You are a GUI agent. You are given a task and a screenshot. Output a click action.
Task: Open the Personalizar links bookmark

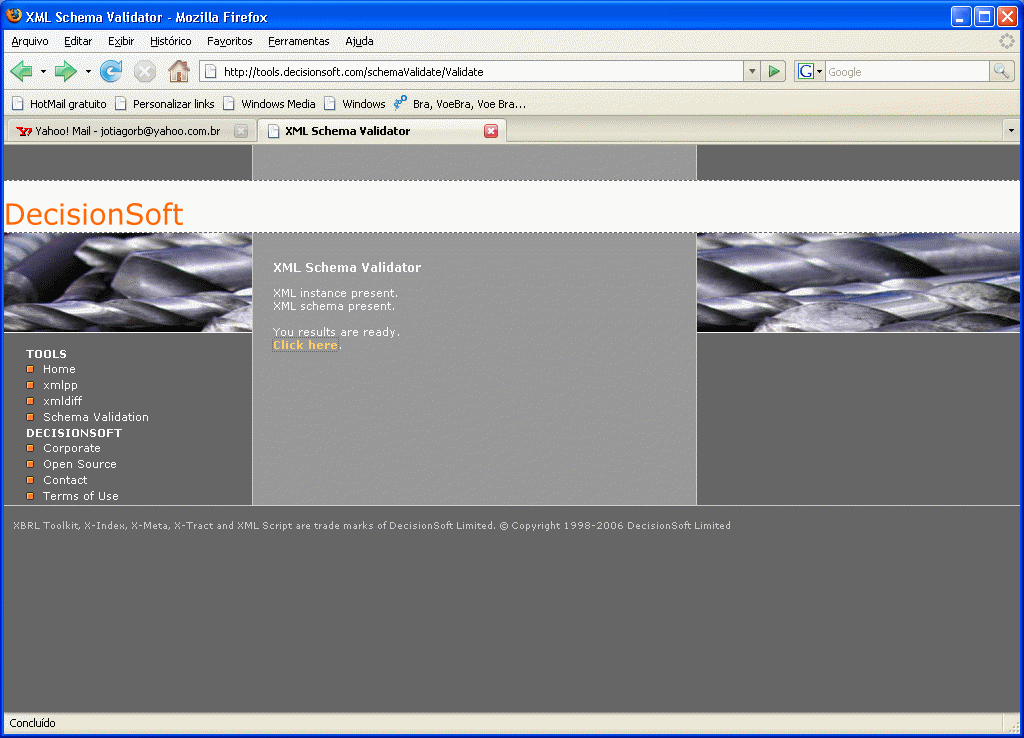tap(165, 104)
